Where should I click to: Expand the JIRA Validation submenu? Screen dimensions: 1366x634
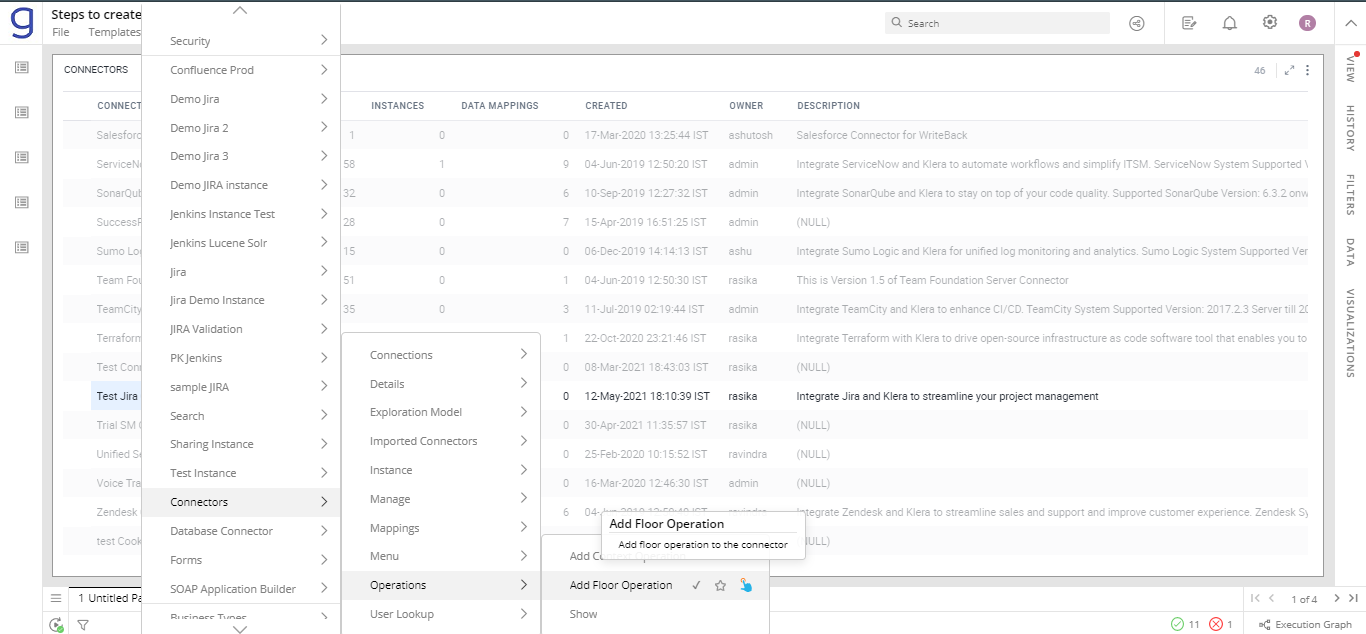[x=324, y=329]
